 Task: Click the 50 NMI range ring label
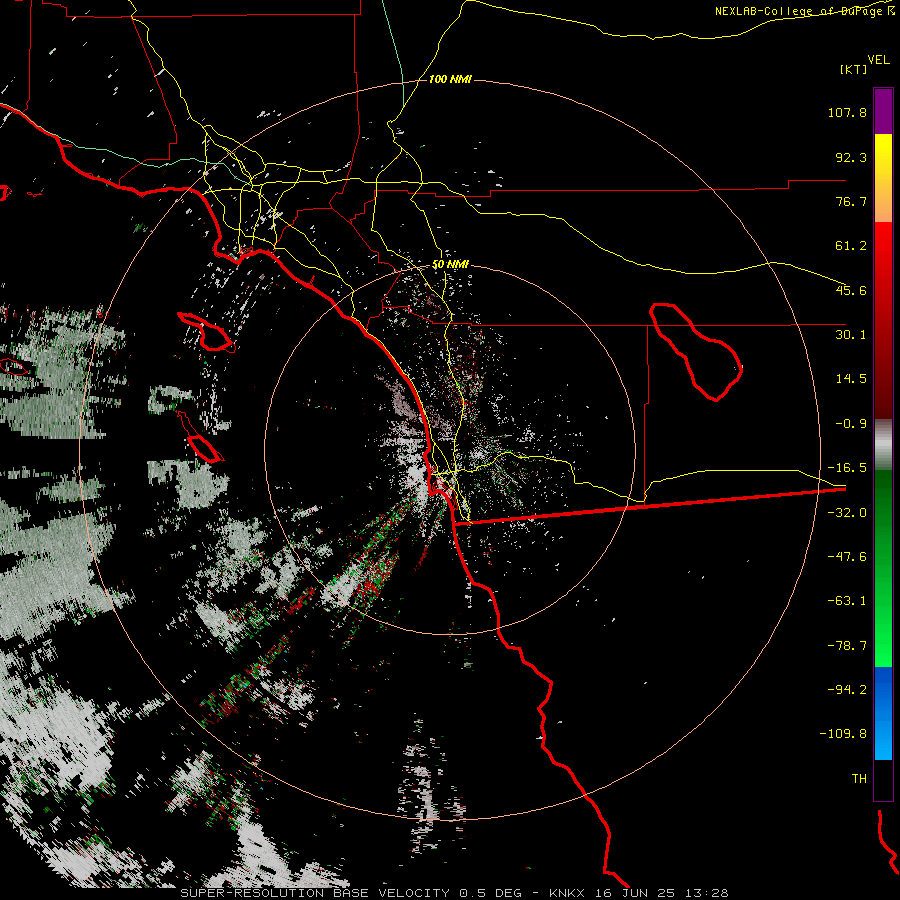pos(450,265)
